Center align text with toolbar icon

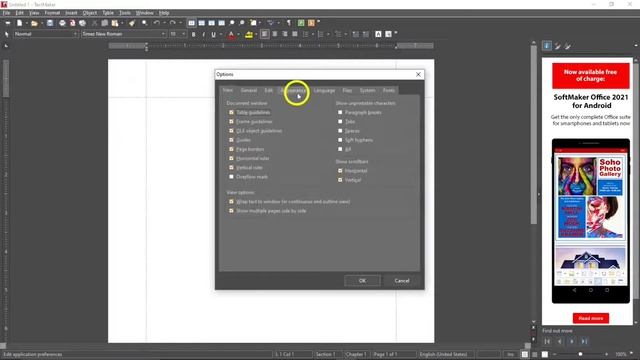point(275,34)
